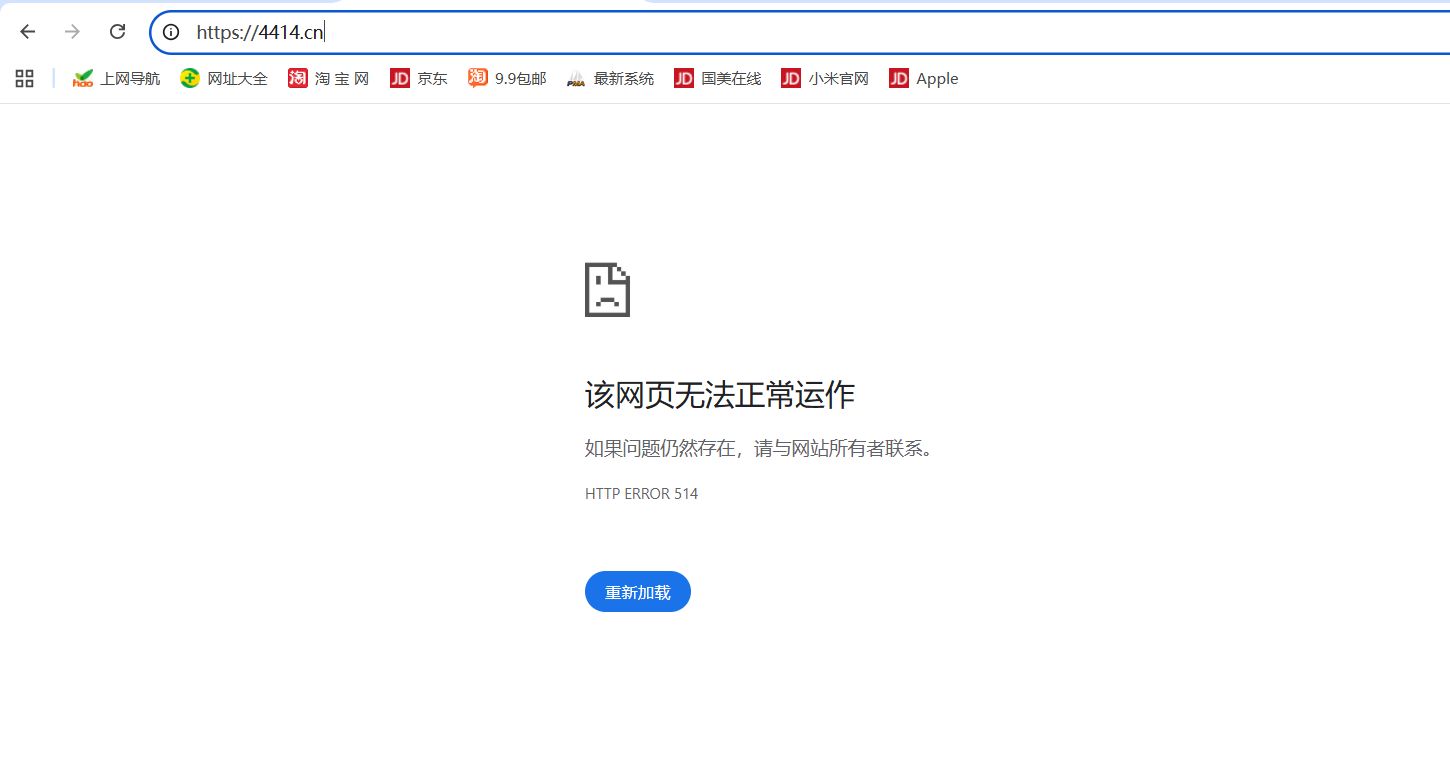Visit the 小米官网 bookmark
1450x771 pixels.
click(x=825, y=78)
